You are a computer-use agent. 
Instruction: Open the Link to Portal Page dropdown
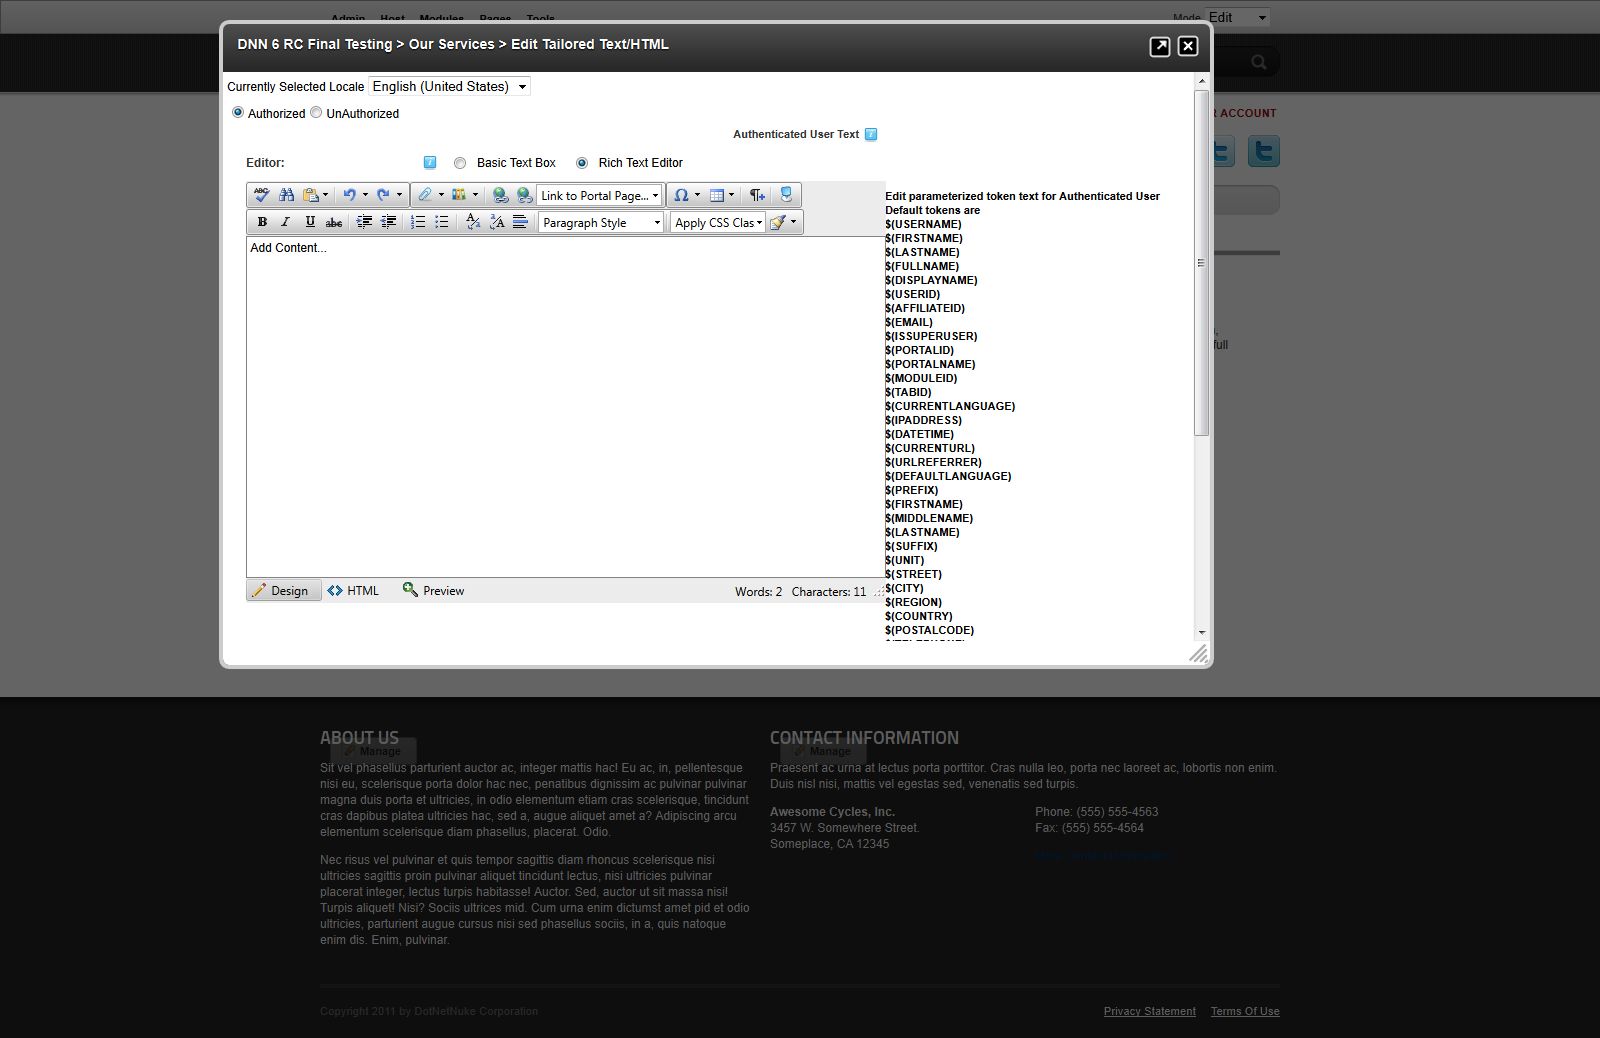click(599, 195)
